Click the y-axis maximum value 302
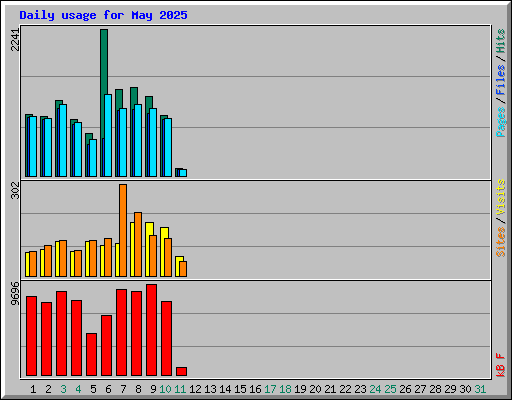The width and height of the screenshot is (512, 400). tap(15, 190)
